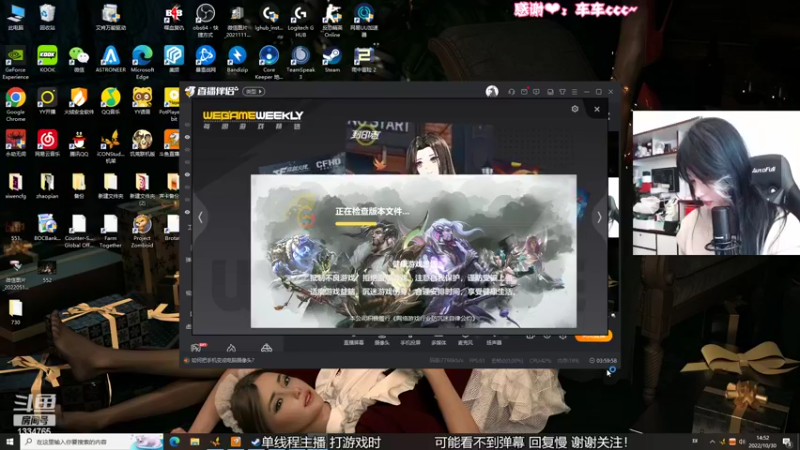Select the Back 4 Blood desktop icon

pyautogui.click(x=173, y=17)
